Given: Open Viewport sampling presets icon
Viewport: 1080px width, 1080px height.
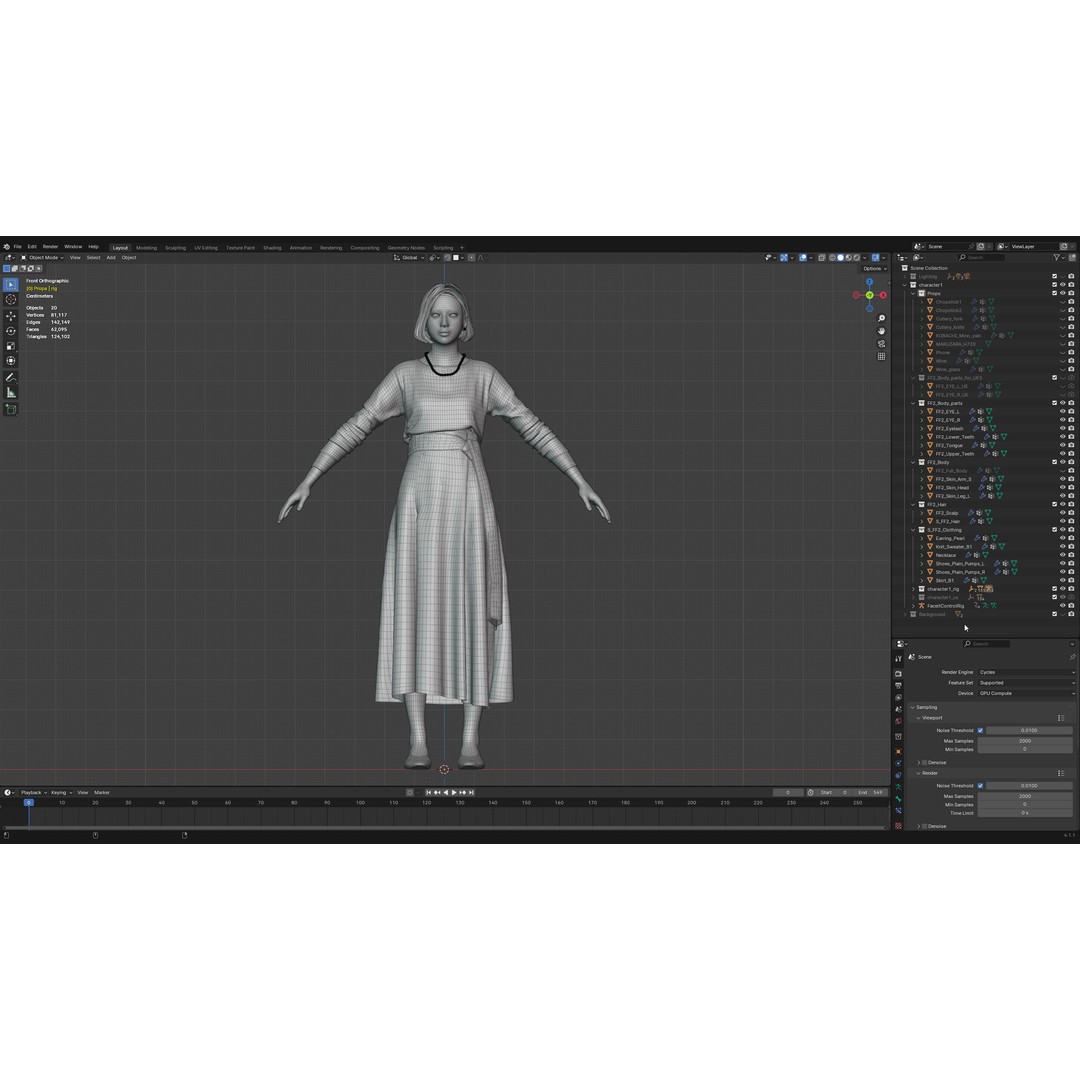Looking at the screenshot, I should (1061, 718).
